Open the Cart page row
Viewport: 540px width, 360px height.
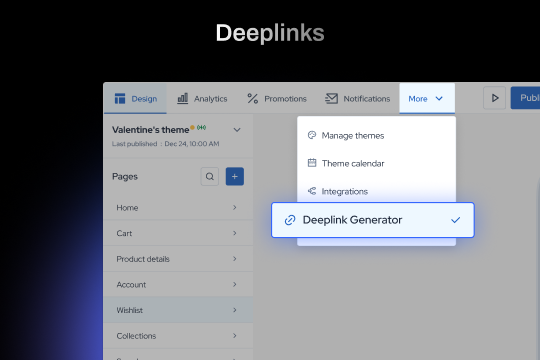(178, 233)
